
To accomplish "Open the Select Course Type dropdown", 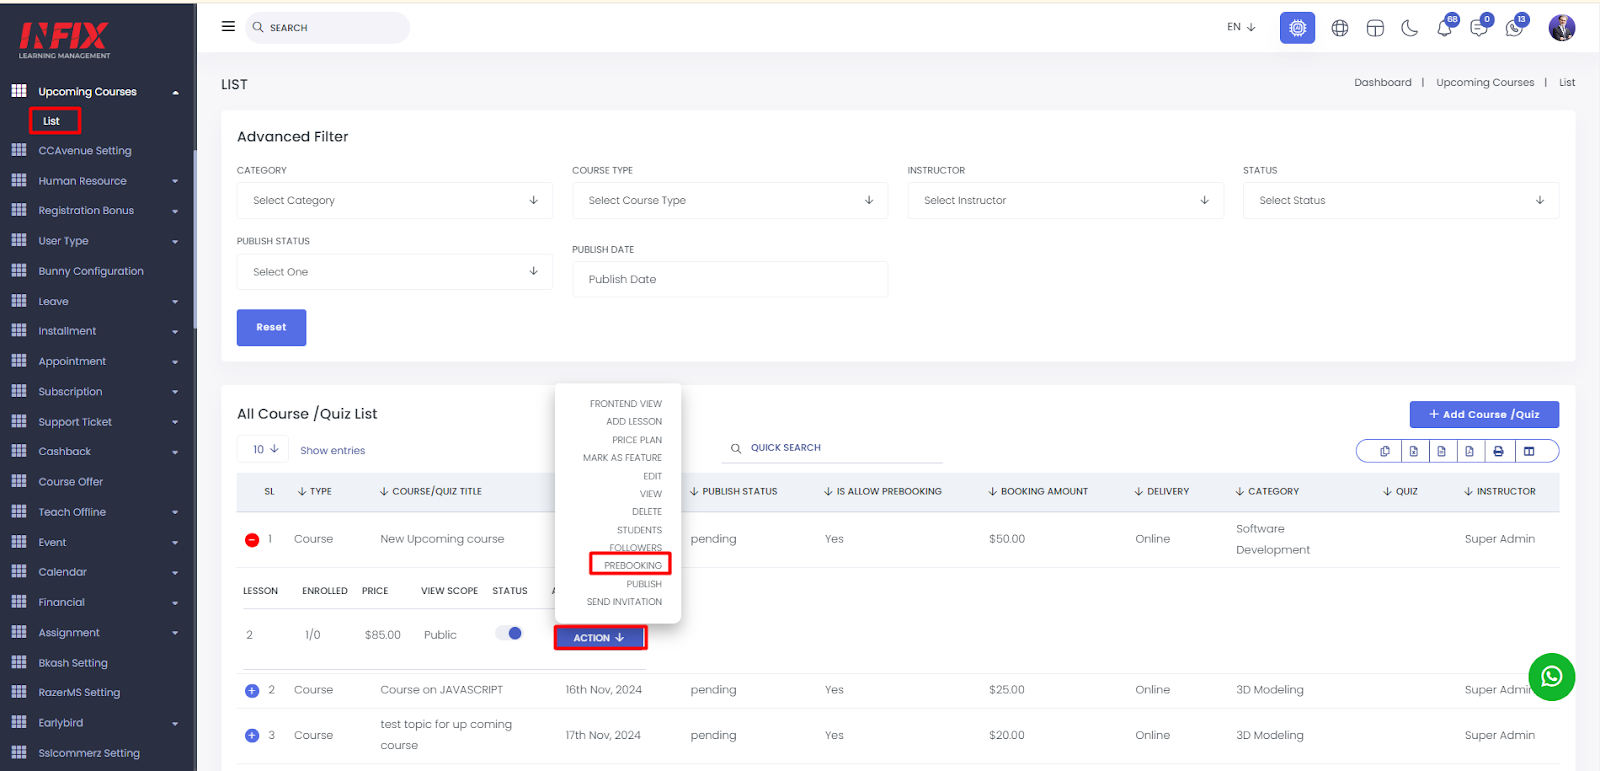I will (730, 200).
